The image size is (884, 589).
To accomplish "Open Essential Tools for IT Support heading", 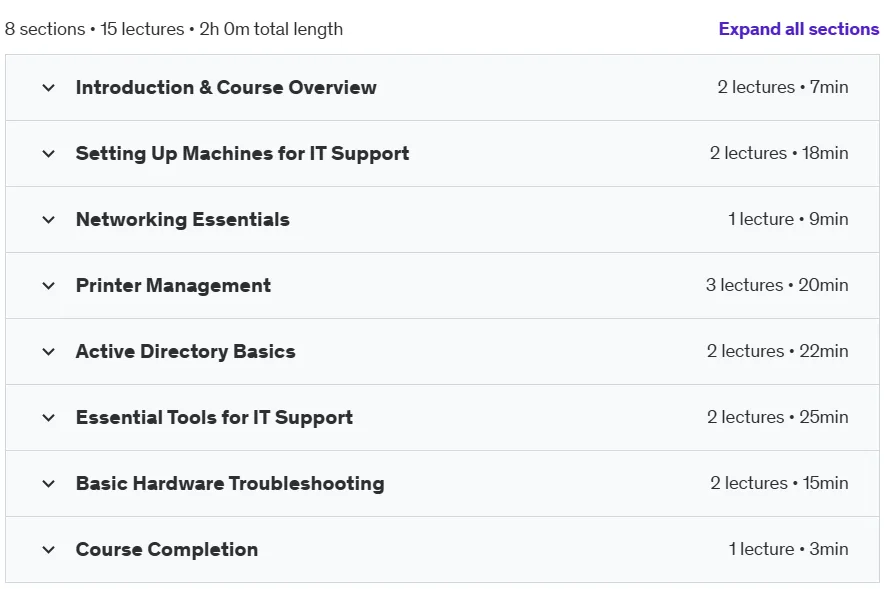I will point(214,417).
